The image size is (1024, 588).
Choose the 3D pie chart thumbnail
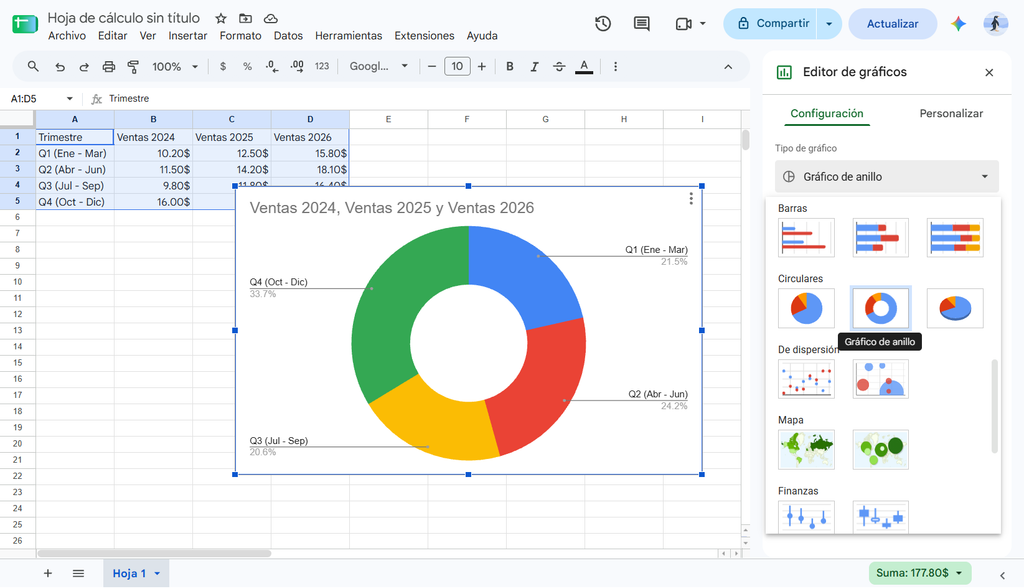[955, 308]
